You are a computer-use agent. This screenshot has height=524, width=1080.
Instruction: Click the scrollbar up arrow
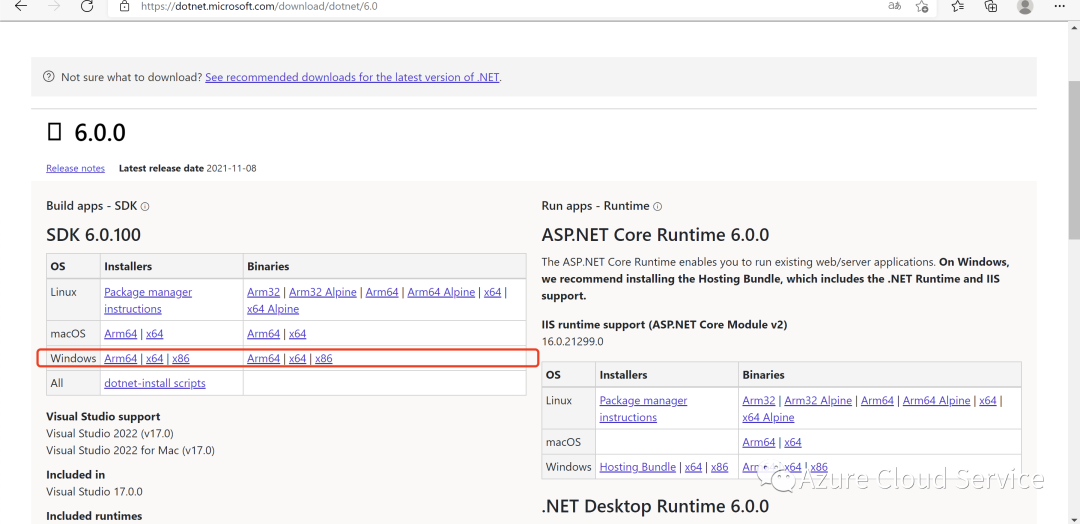pyautogui.click(x=1074, y=28)
